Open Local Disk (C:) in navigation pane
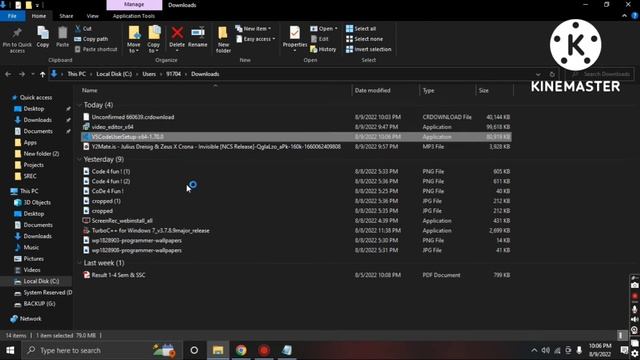640x360 pixels. coord(41,281)
